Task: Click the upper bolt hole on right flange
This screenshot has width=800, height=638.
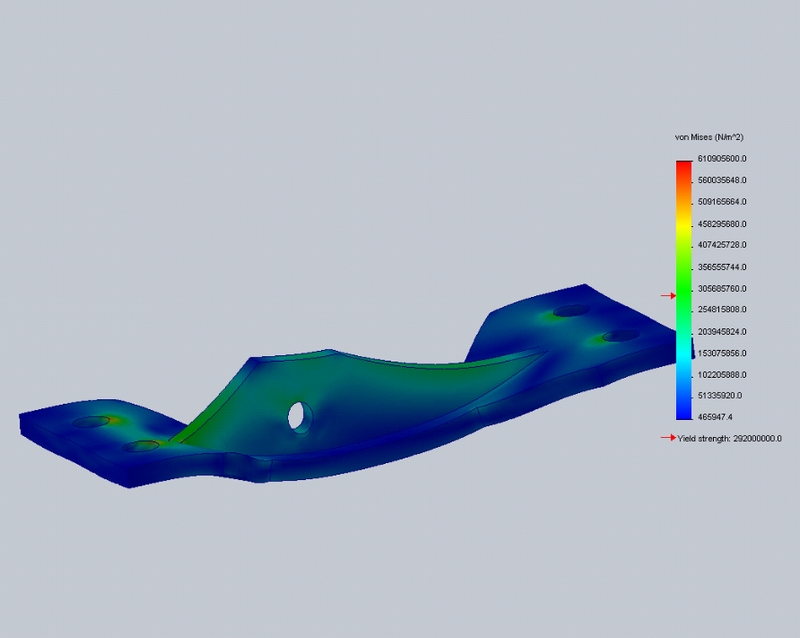Action: pos(570,311)
